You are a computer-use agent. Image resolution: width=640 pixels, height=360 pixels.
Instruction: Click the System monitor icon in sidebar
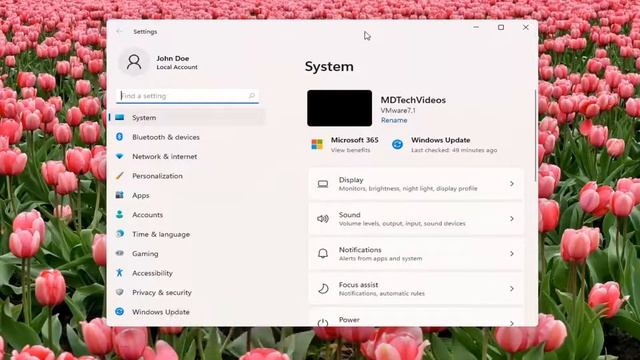120,118
